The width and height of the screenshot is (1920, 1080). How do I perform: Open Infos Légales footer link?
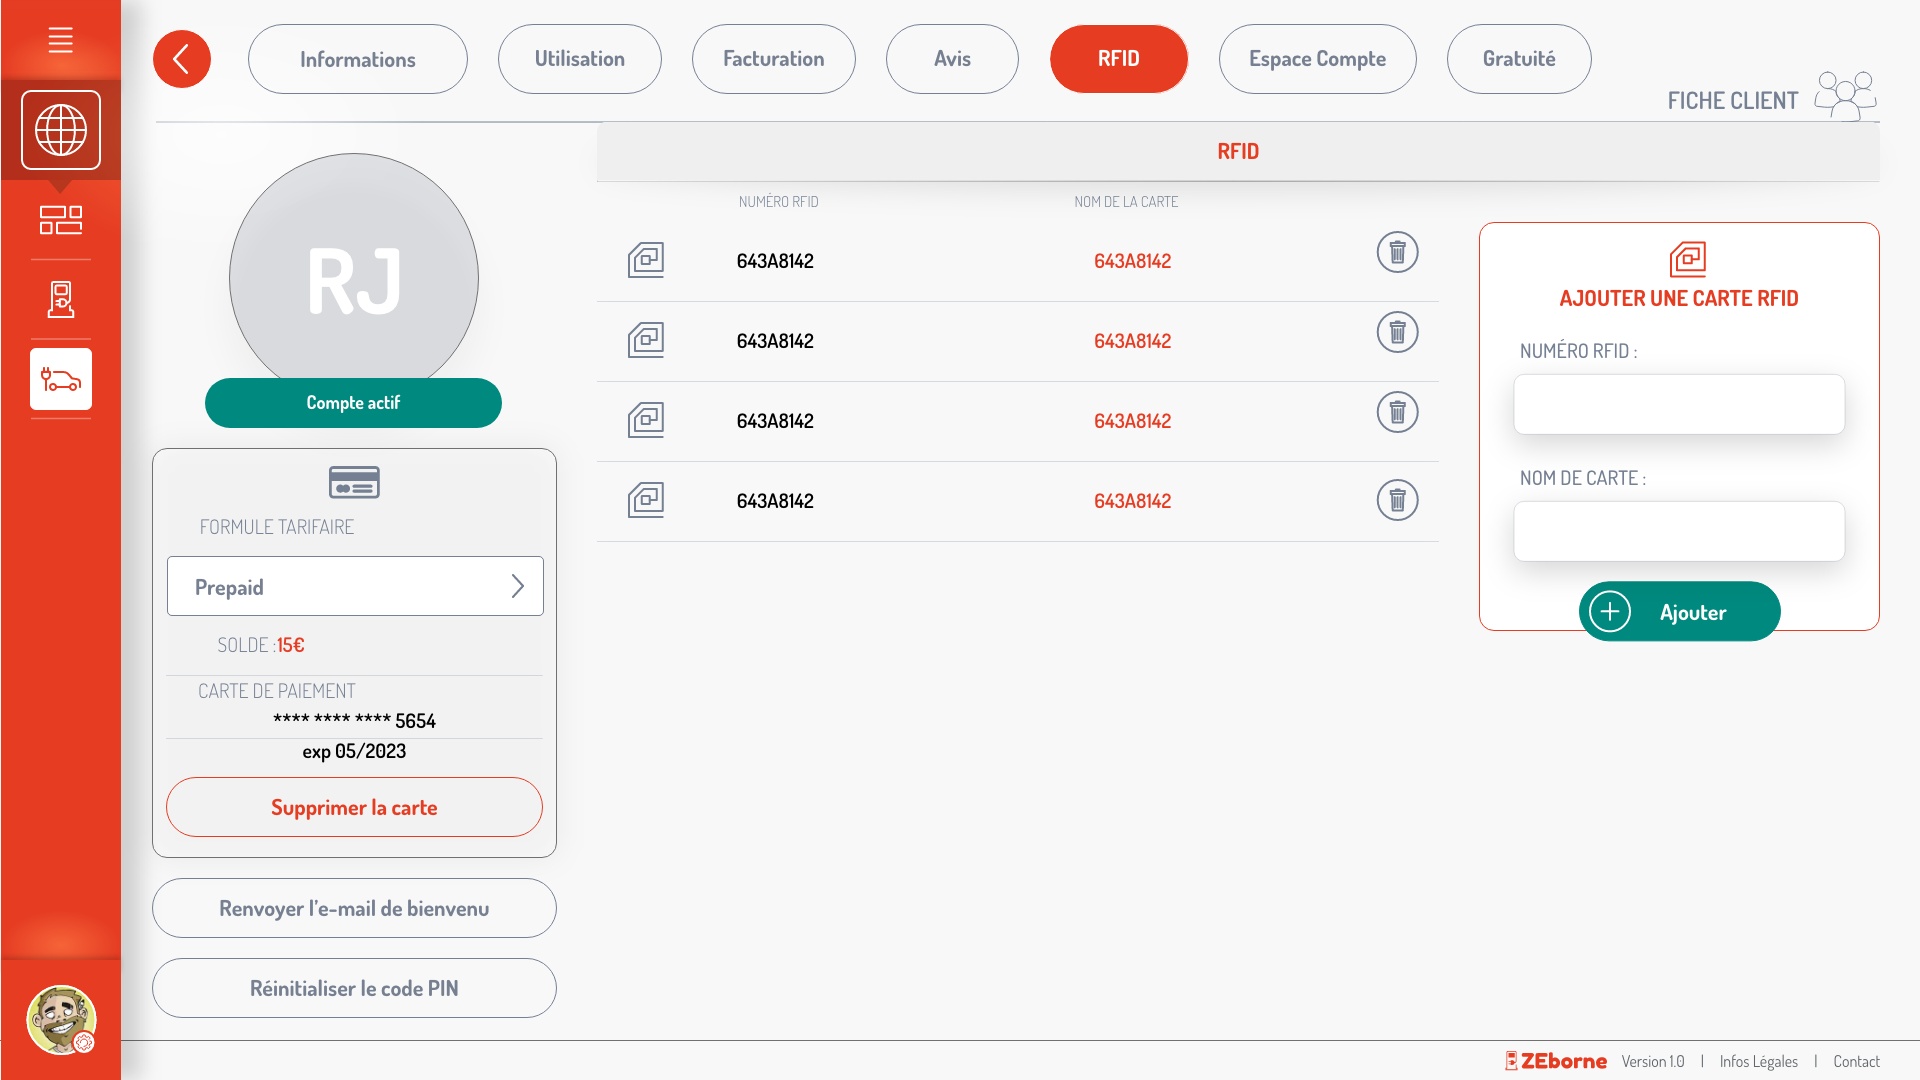click(x=1758, y=1061)
